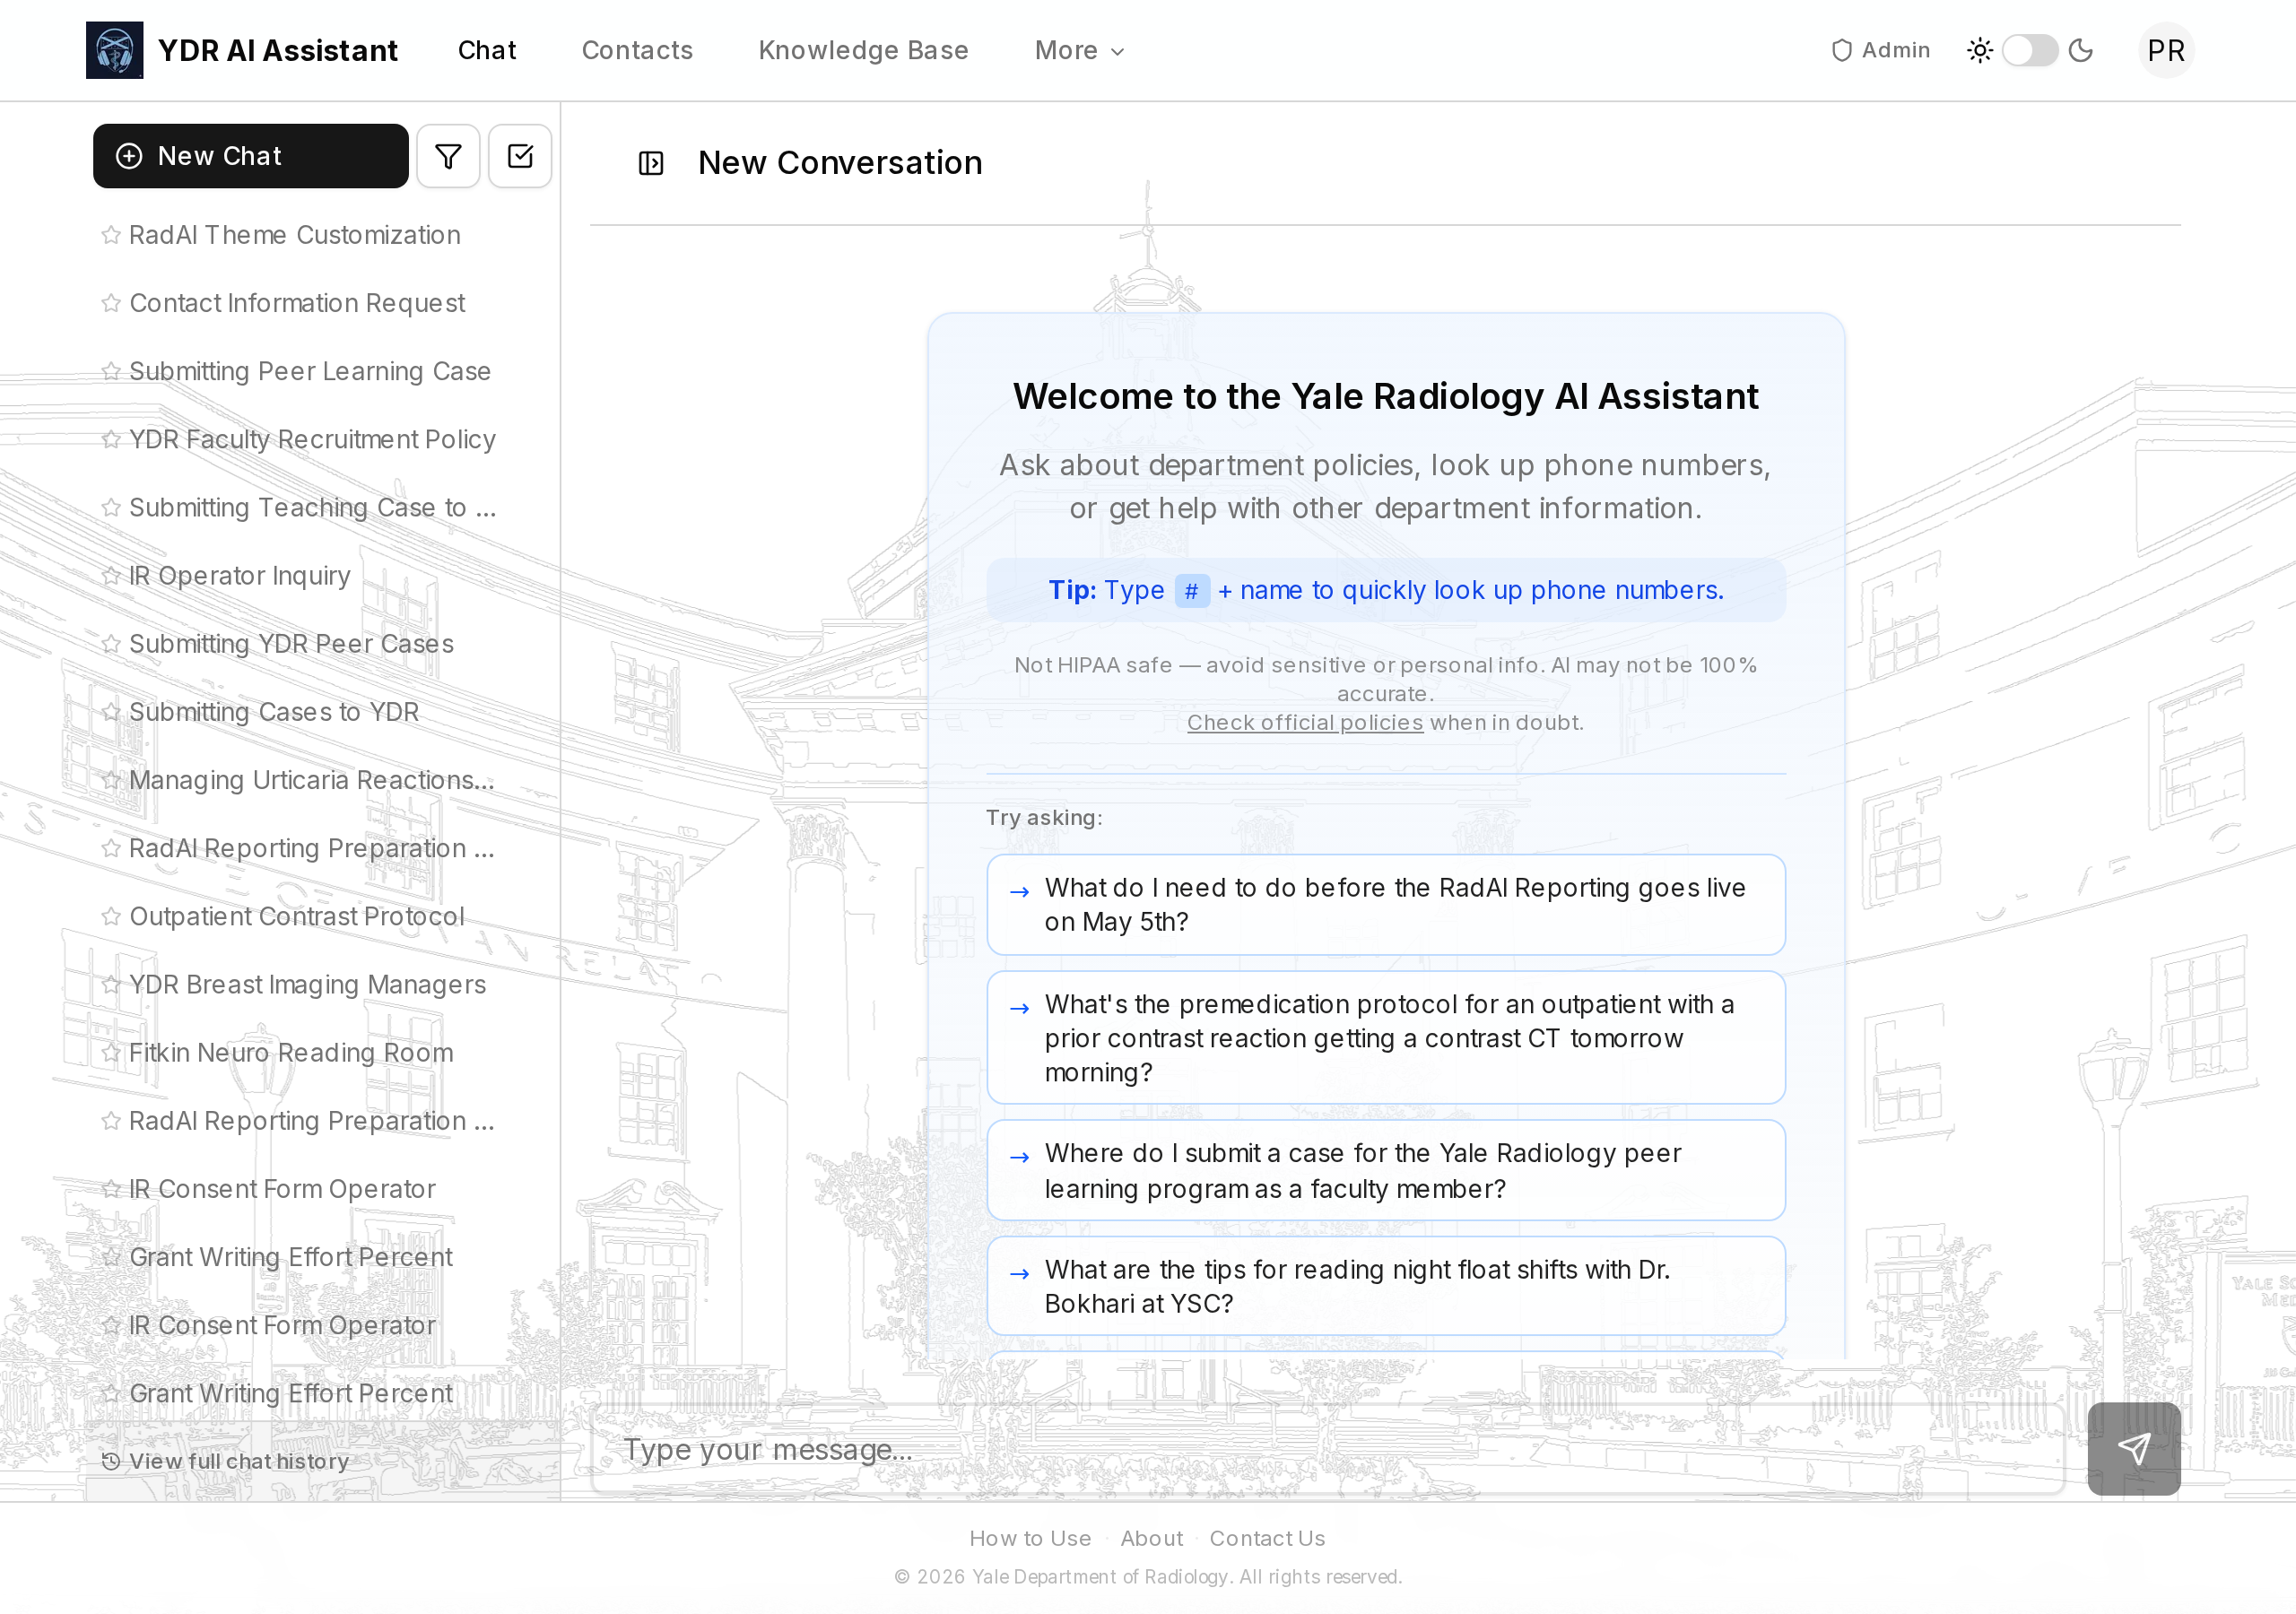Screen dimensions: 2296x1614
Task: Star the RadAI Theme Customization chat
Action: point(111,235)
